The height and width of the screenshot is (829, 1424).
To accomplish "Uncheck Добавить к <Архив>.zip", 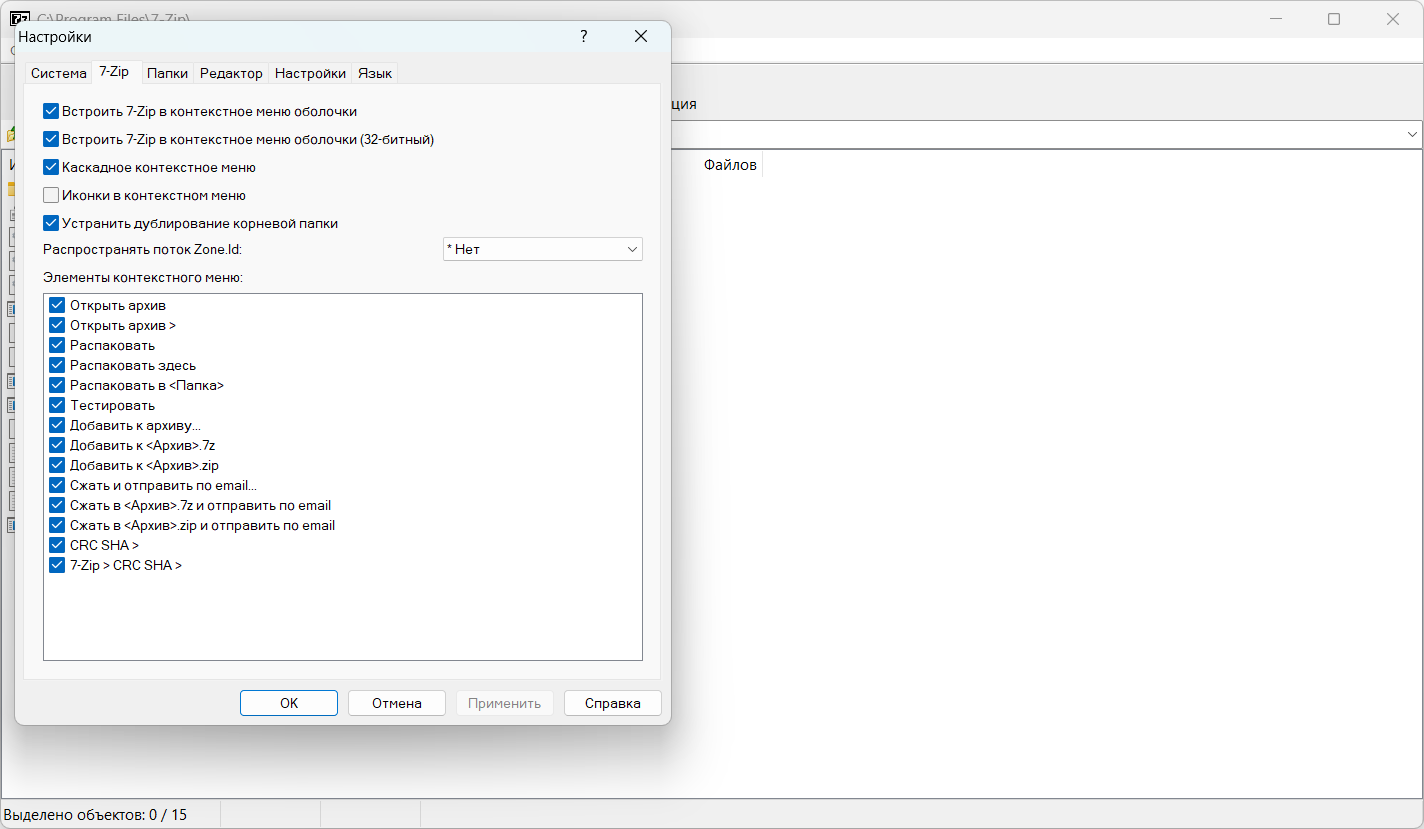I will tap(57, 465).
